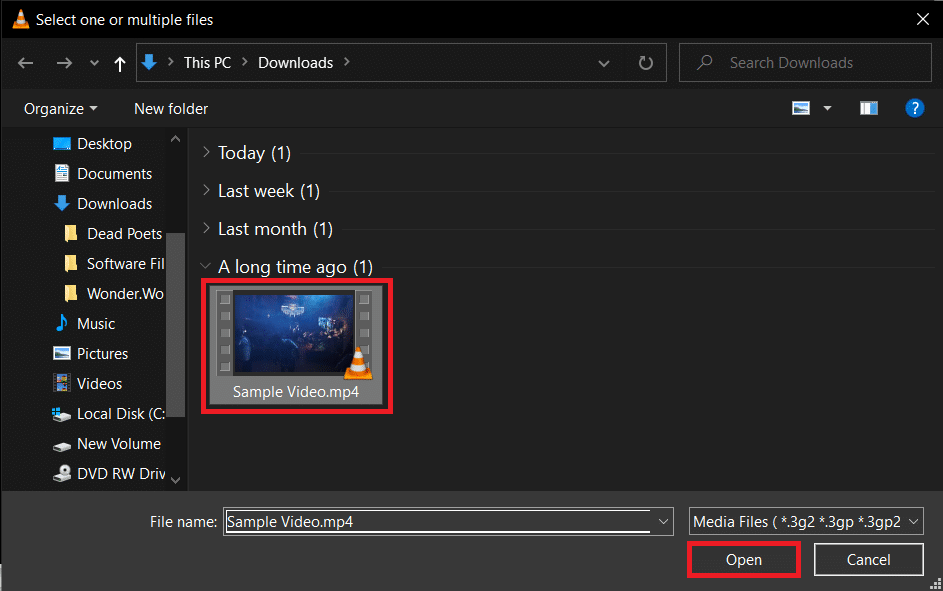Navigate to This PC via breadcrumb

(207, 62)
